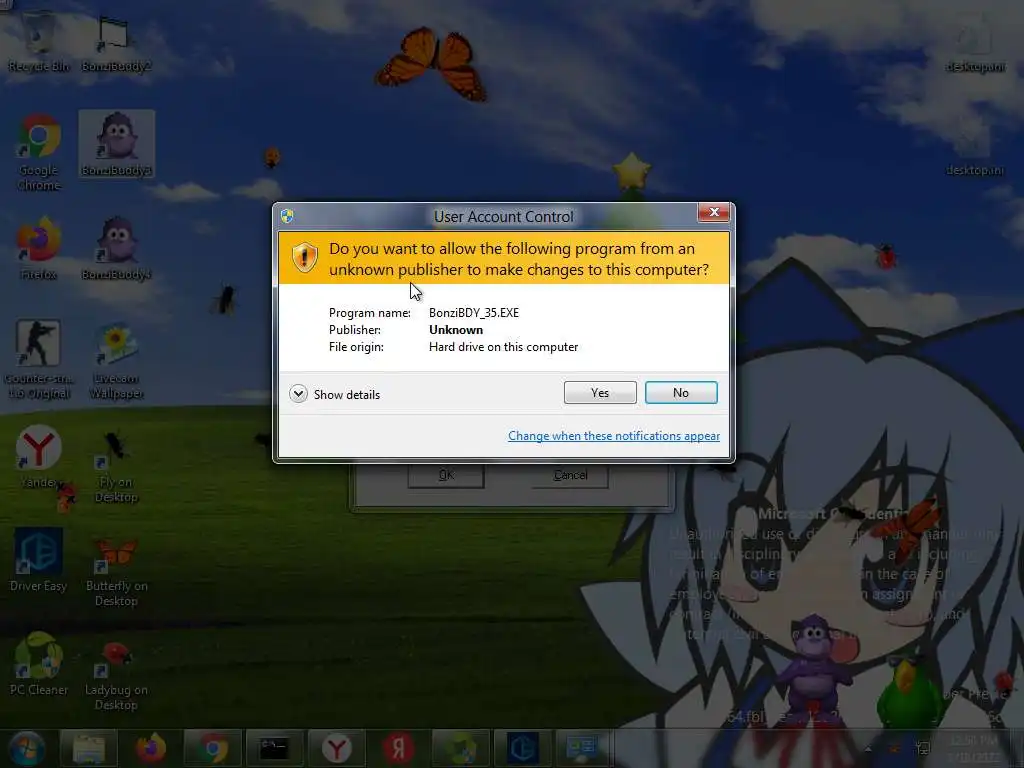Open Change when these notifications appear link
This screenshot has height=768, width=1024.
pos(614,436)
